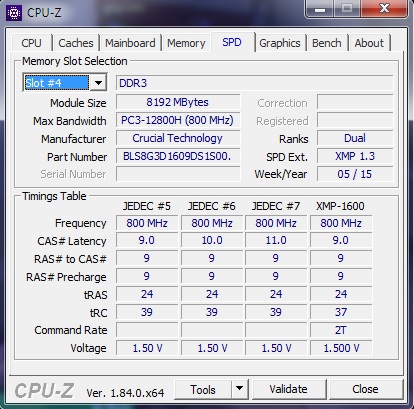Click the 2T Command Rate value

click(341, 330)
